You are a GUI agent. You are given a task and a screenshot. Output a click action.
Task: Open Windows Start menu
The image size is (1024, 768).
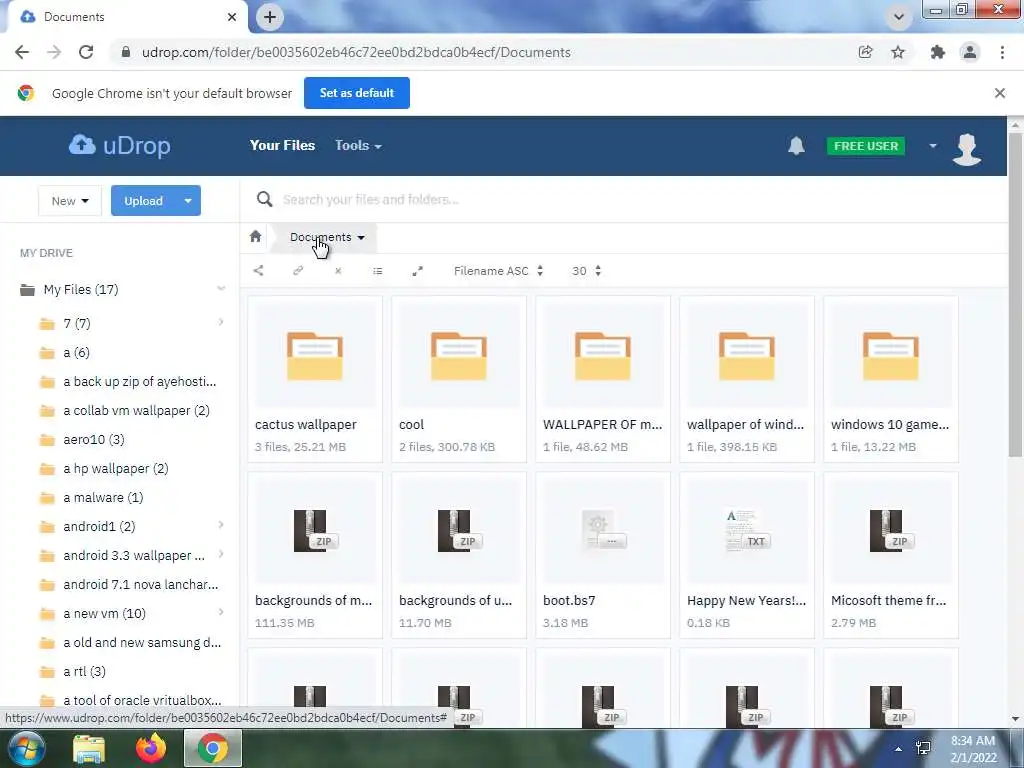tap(26, 748)
